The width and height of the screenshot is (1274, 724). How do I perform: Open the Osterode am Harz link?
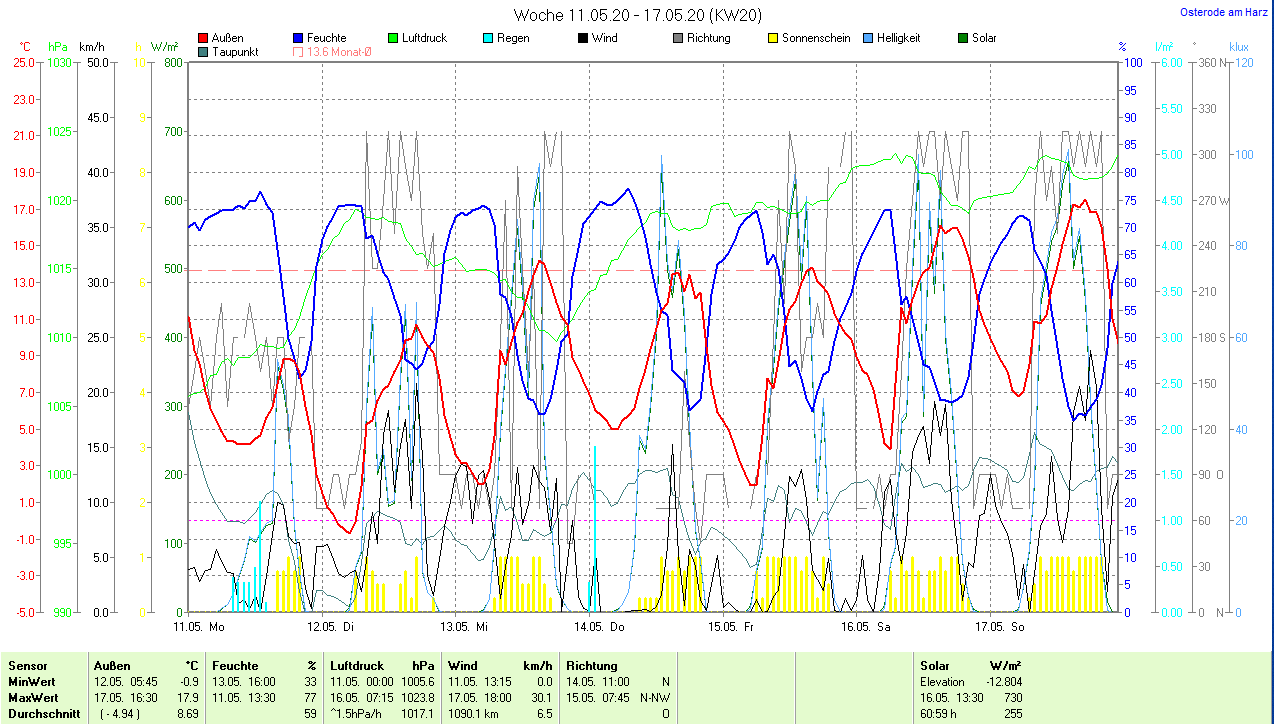tap(1225, 12)
